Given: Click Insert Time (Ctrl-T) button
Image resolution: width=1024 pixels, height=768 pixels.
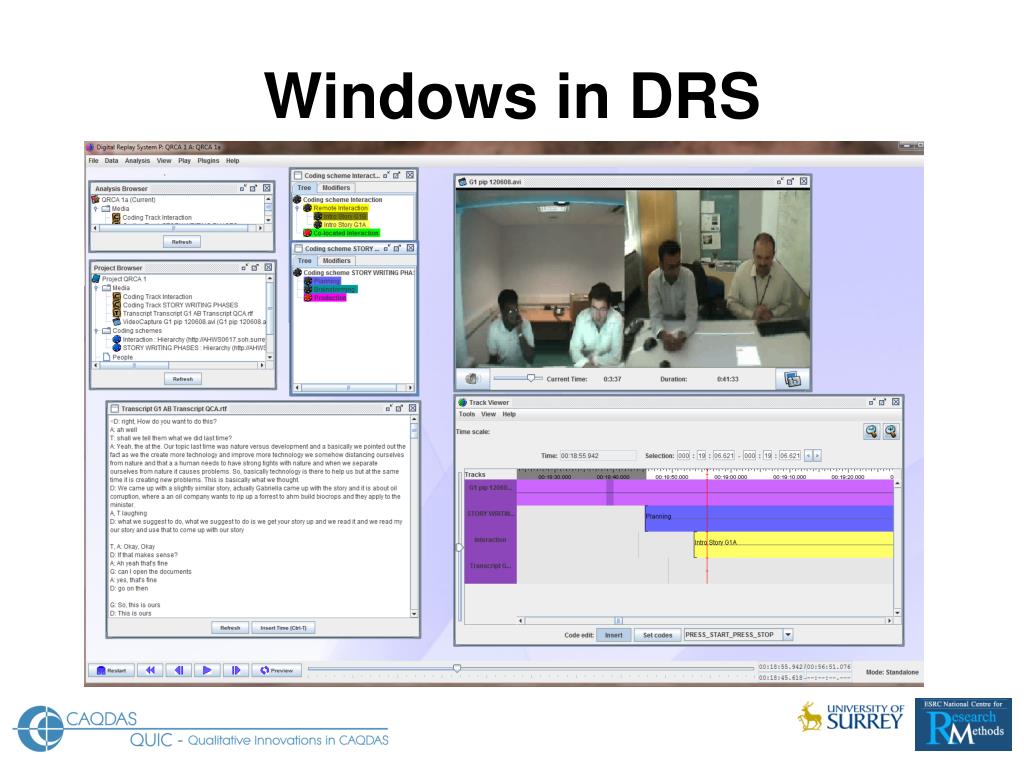Looking at the screenshot, I should pyautogui.click(x=283, y=628).
